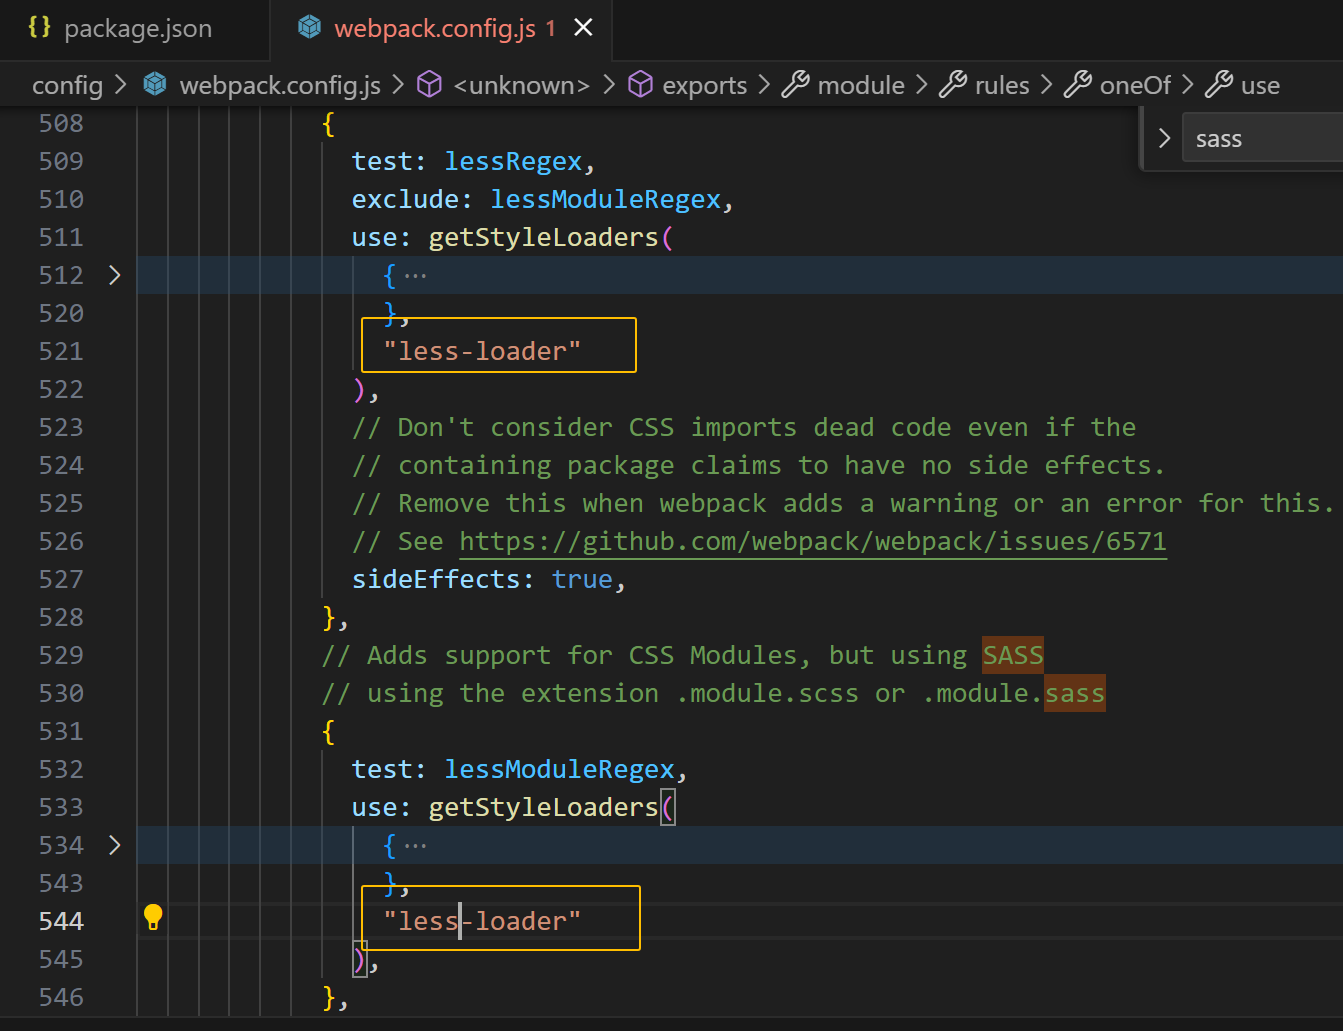Expand the folded block at line 512

click(x=114, y=275)
